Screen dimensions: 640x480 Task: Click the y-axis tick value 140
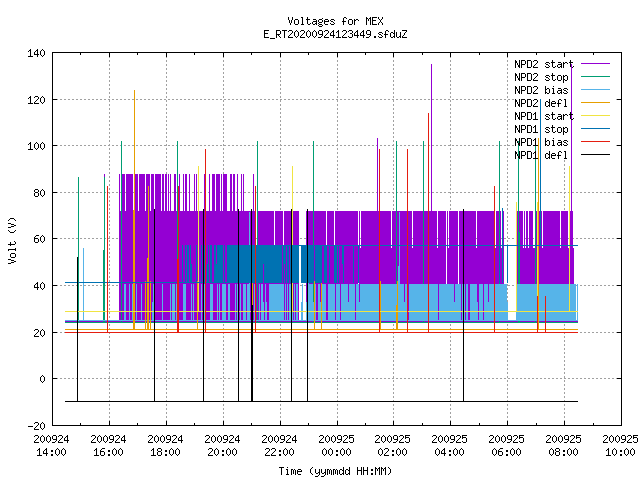36,53
